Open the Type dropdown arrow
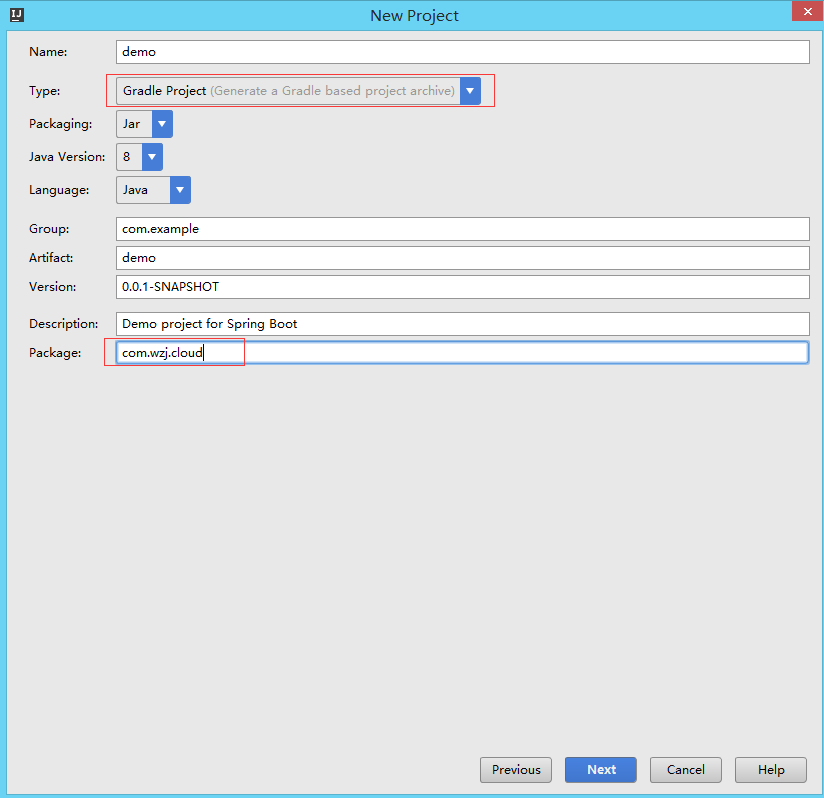This screenshot has height=798, width=824. (470, 91)
